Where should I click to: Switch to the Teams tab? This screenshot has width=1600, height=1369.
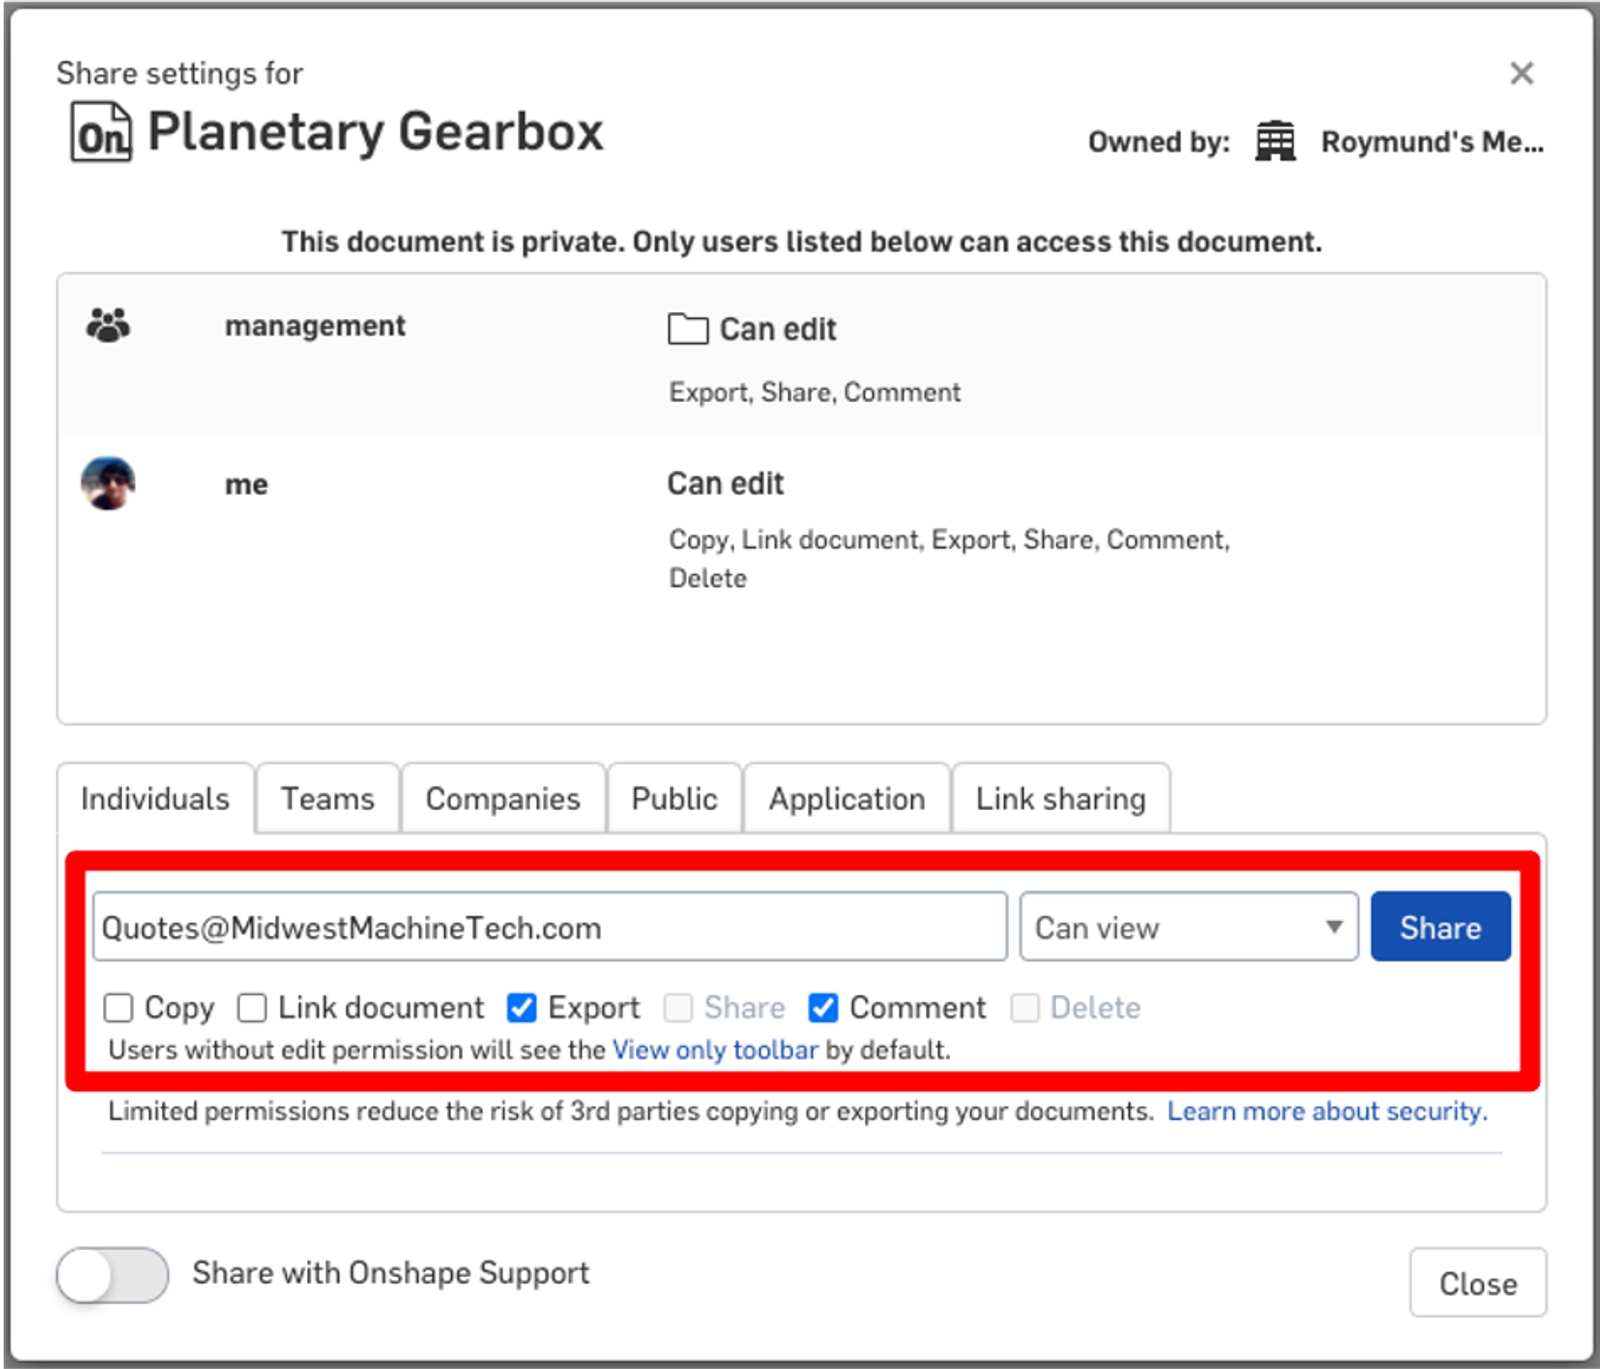[x=327, y=799]
